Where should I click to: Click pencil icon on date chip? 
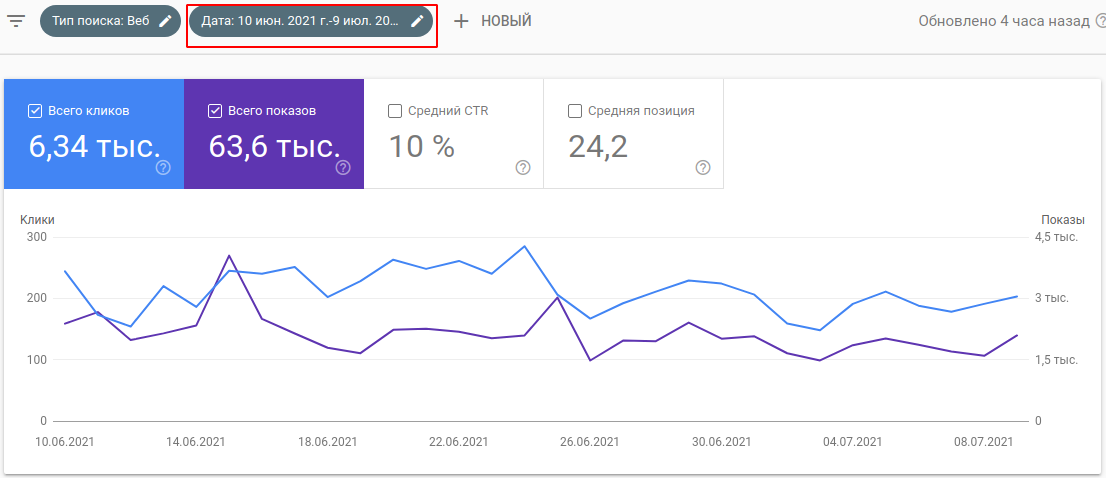pyautogui.click(x=417, y=21)
